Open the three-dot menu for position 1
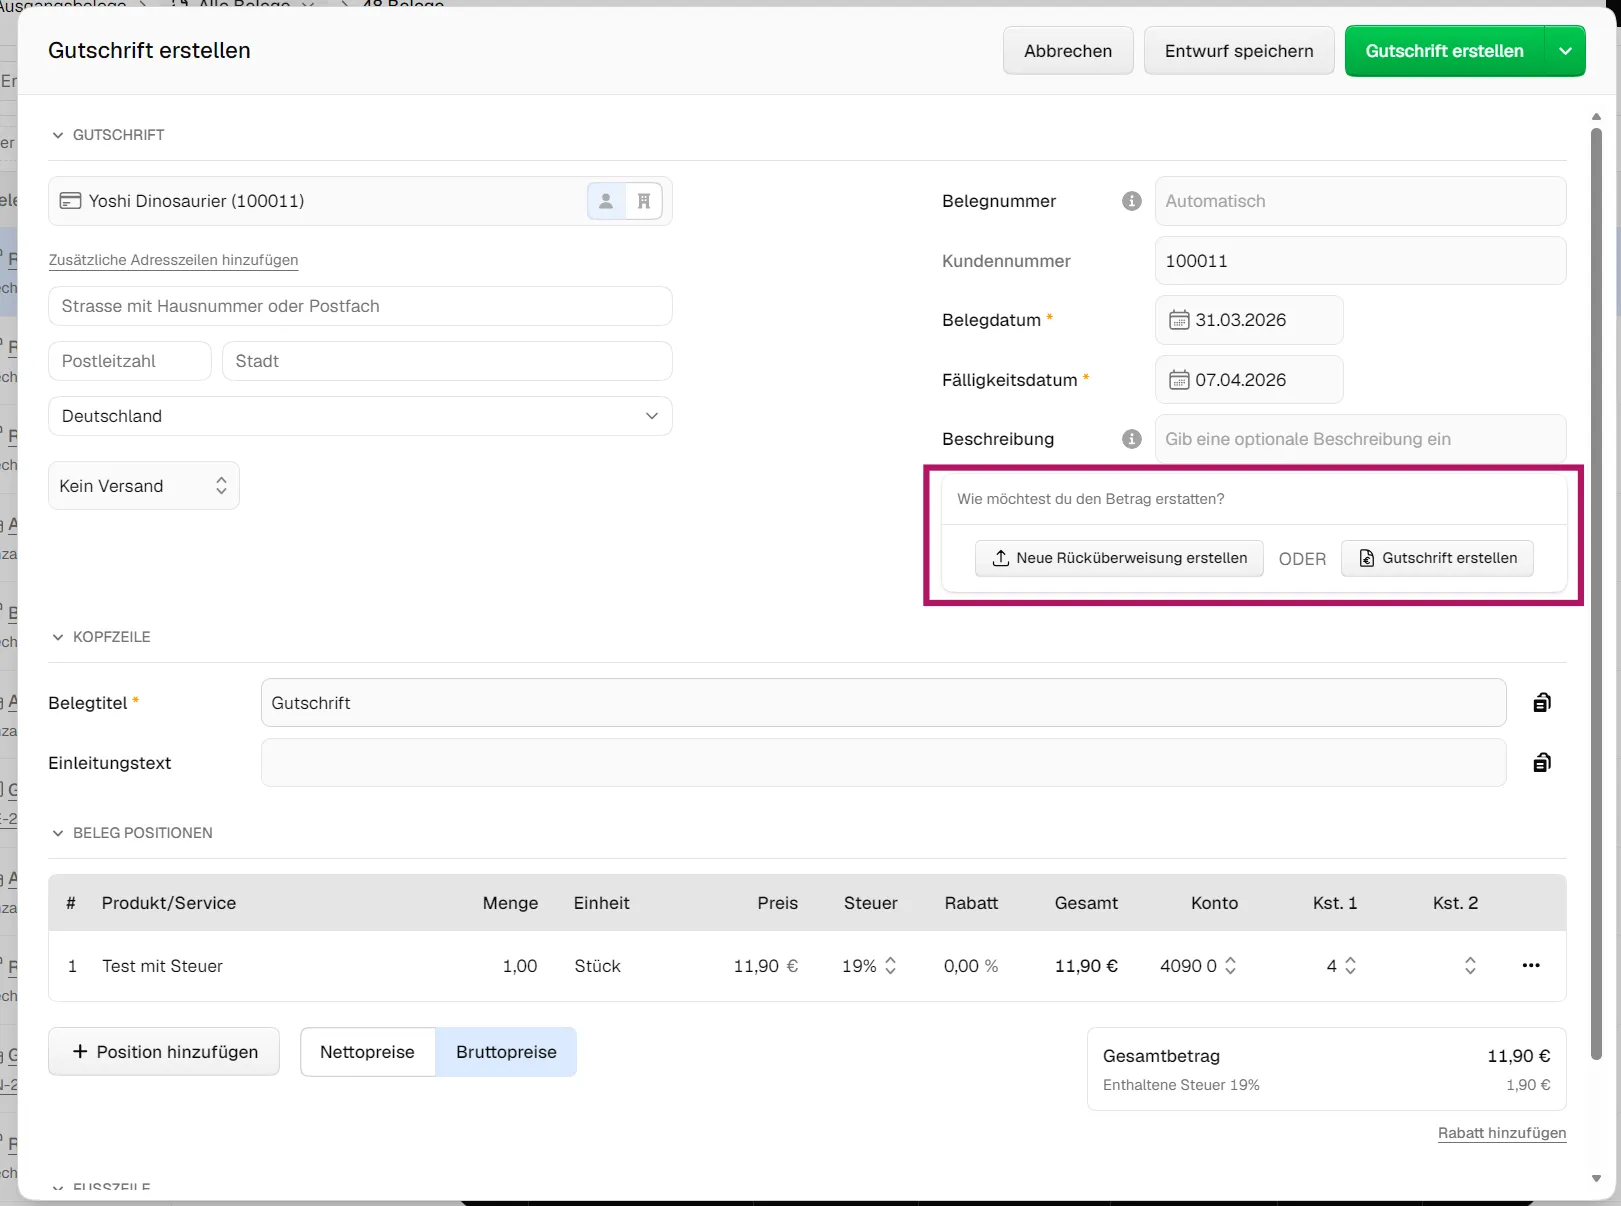Image resolution: width=1621 pixels, height=1206 pixels. (1530, 966)
